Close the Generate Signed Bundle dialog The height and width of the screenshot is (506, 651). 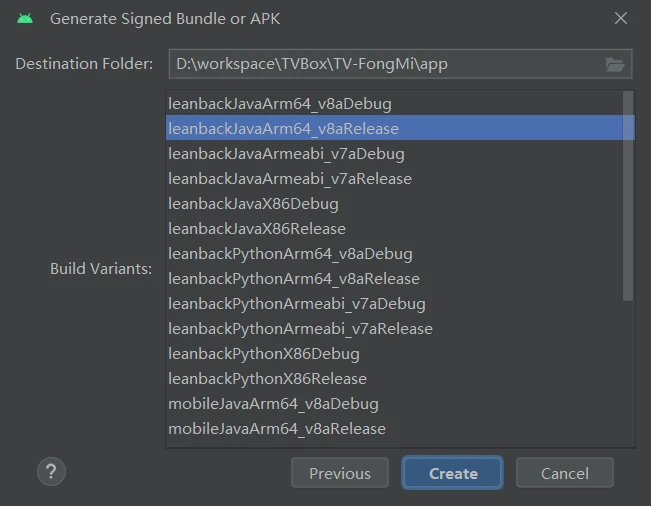(621, 18)
